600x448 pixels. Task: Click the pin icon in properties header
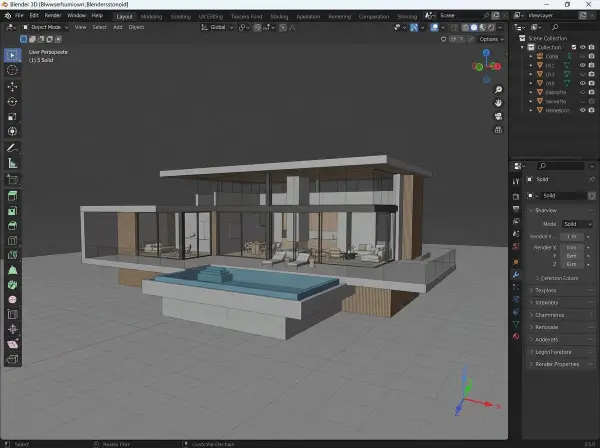[592, 179]
